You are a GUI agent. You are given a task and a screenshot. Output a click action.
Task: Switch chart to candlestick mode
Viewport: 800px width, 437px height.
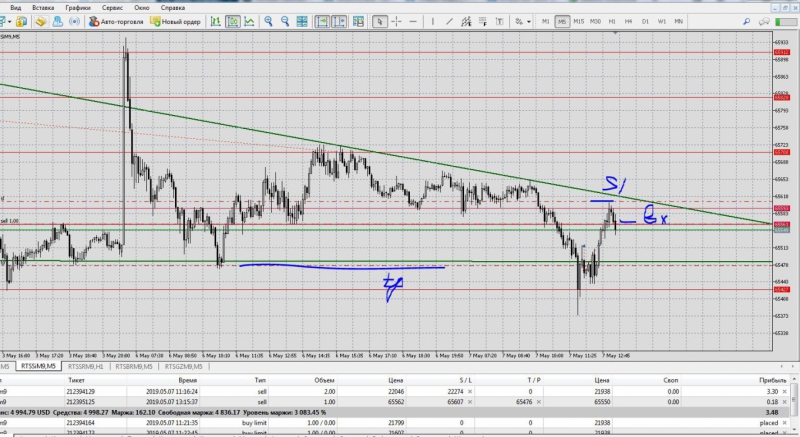(x=233, y=21)
